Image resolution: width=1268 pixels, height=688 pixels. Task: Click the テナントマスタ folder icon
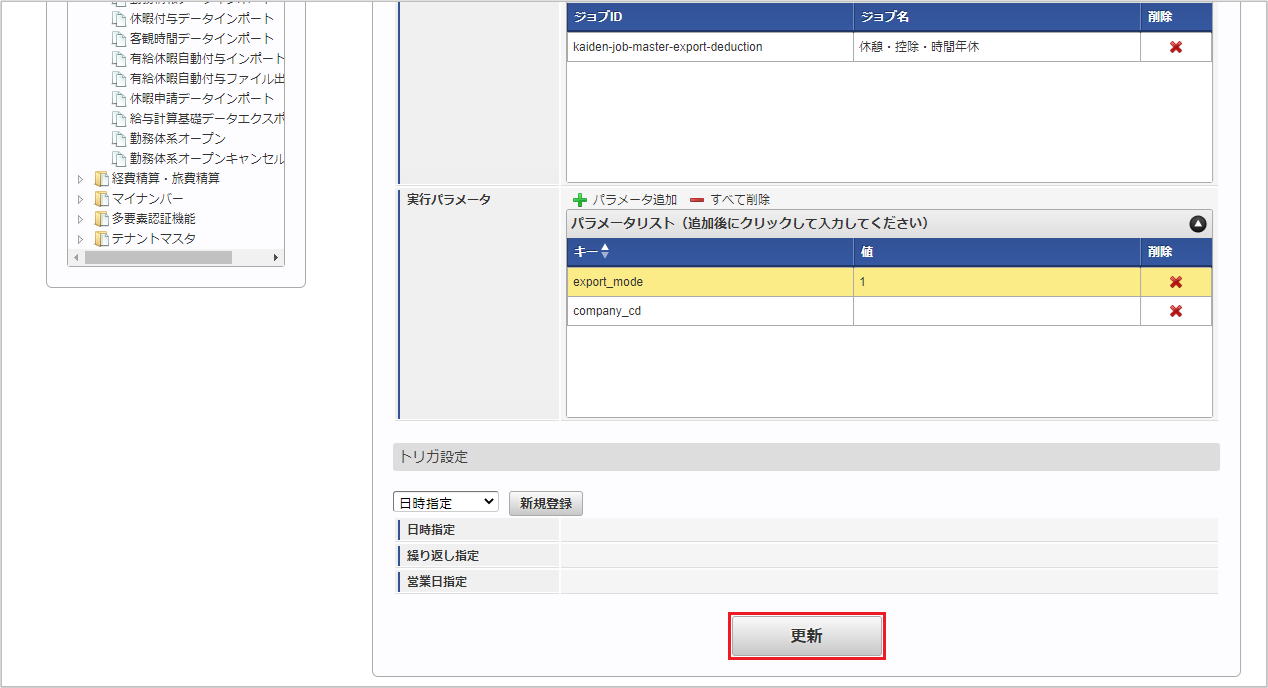pyautogui.click(x=101, y=238)
